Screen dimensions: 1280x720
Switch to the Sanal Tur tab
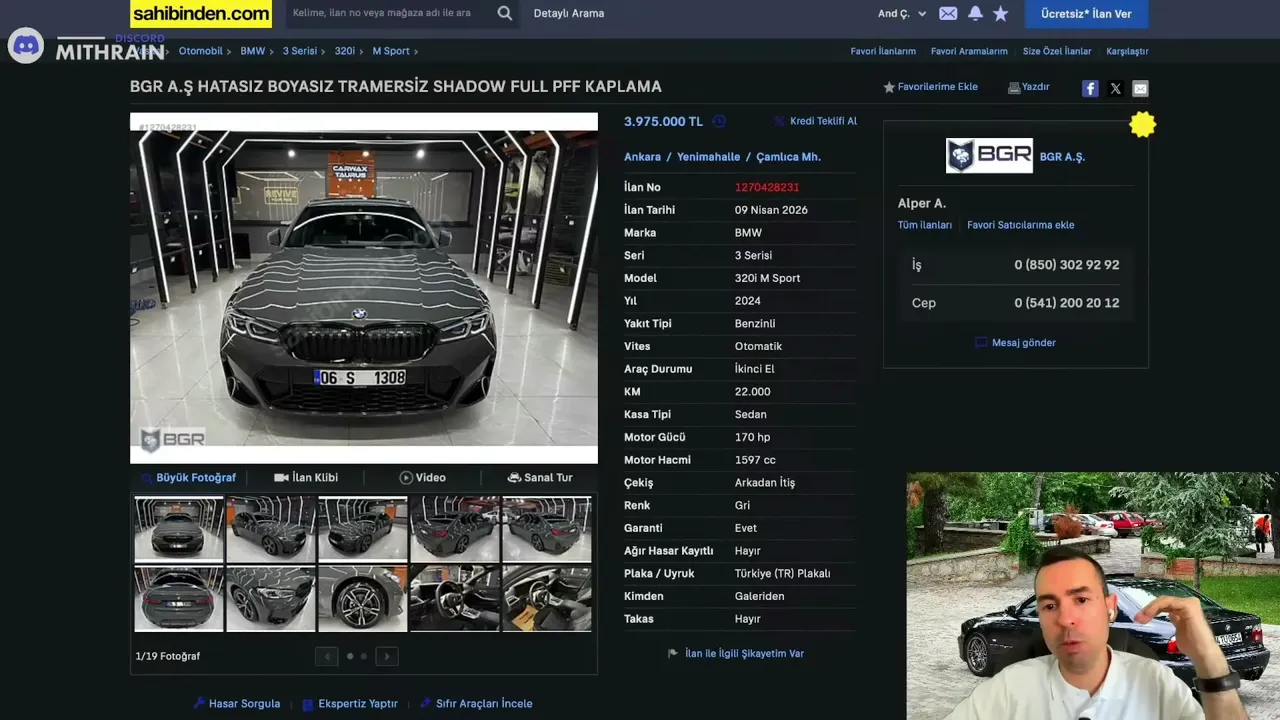click(x=540, y=478)
